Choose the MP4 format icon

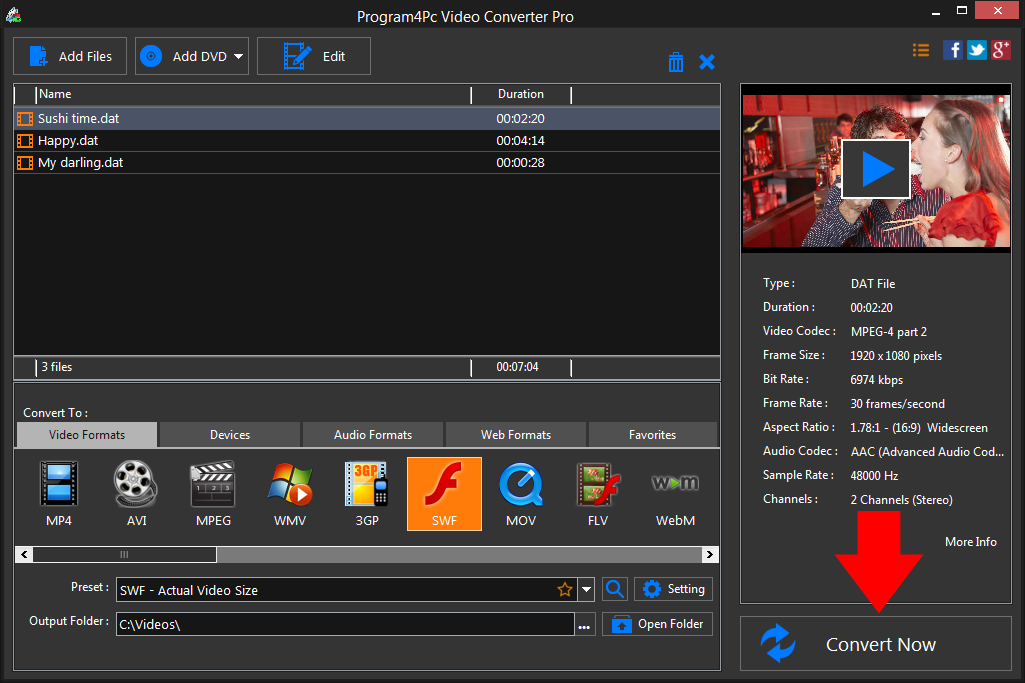(x=59, y=493)
